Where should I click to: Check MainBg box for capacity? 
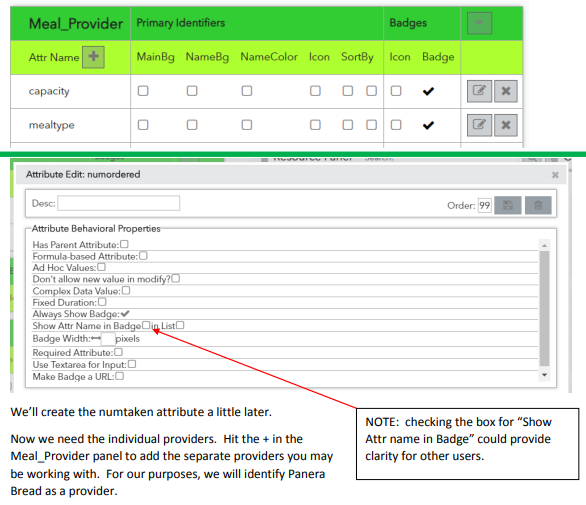tap(143, 91)
